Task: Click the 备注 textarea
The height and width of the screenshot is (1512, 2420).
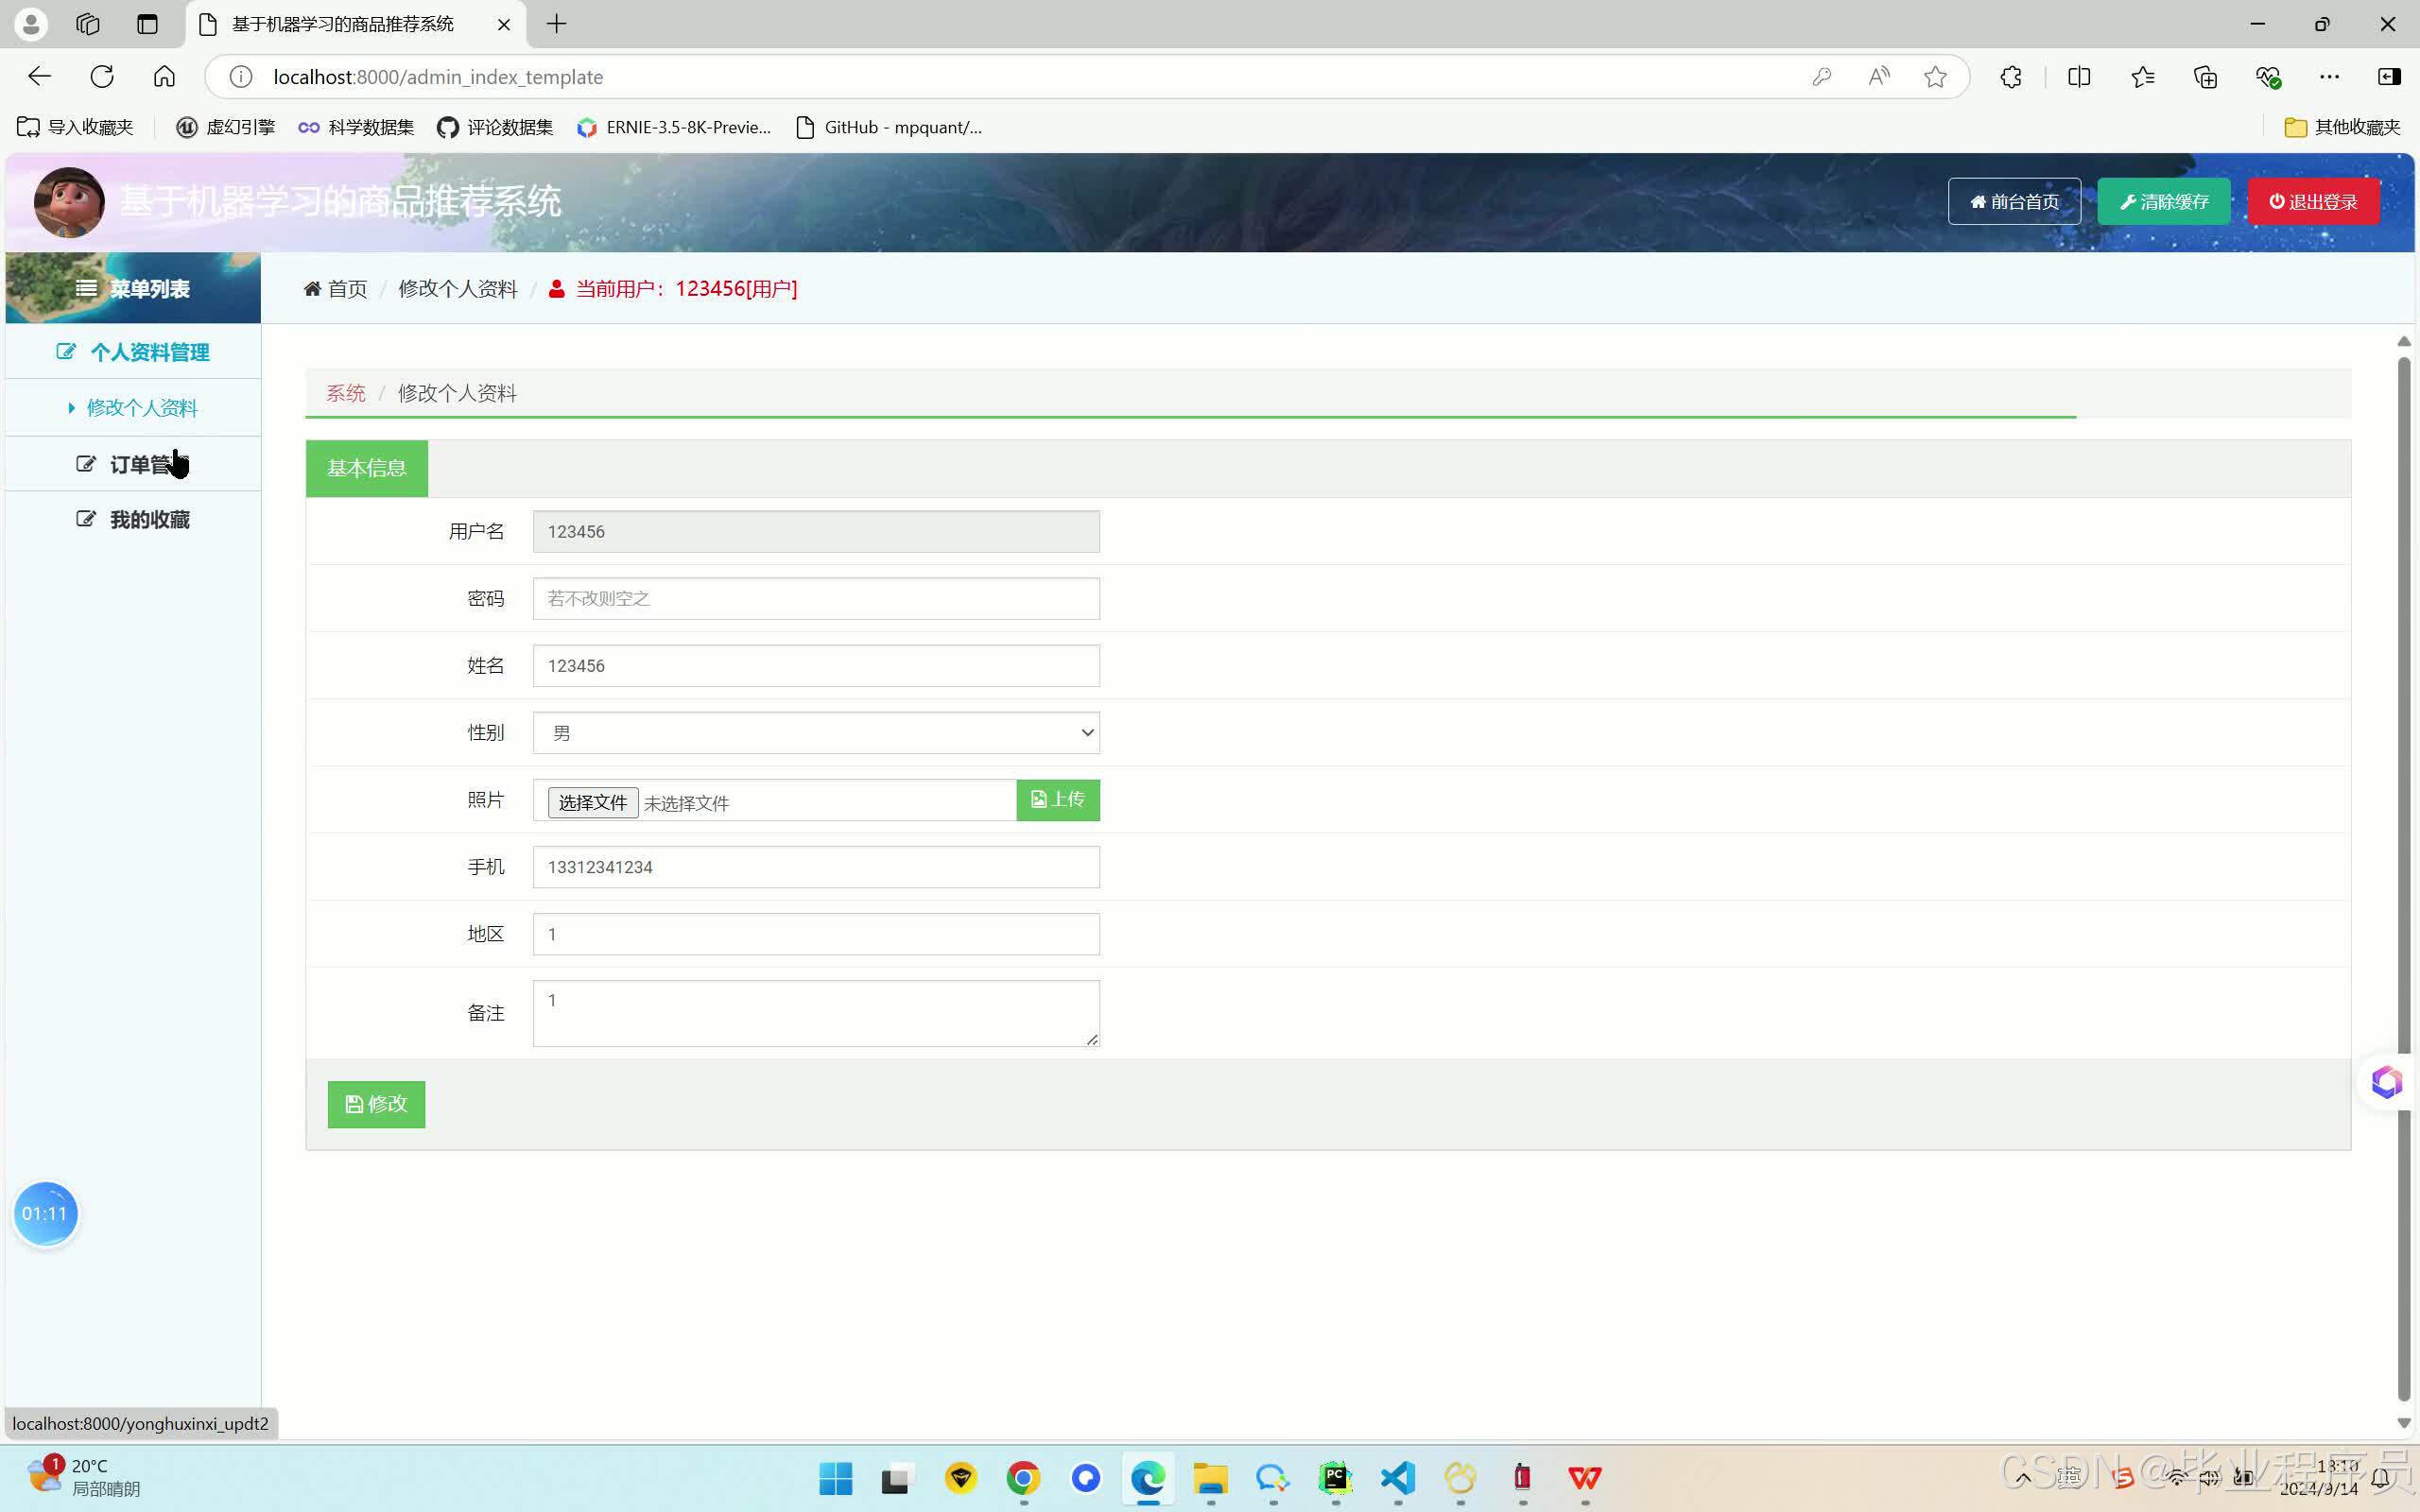Action: (816, 1013)
